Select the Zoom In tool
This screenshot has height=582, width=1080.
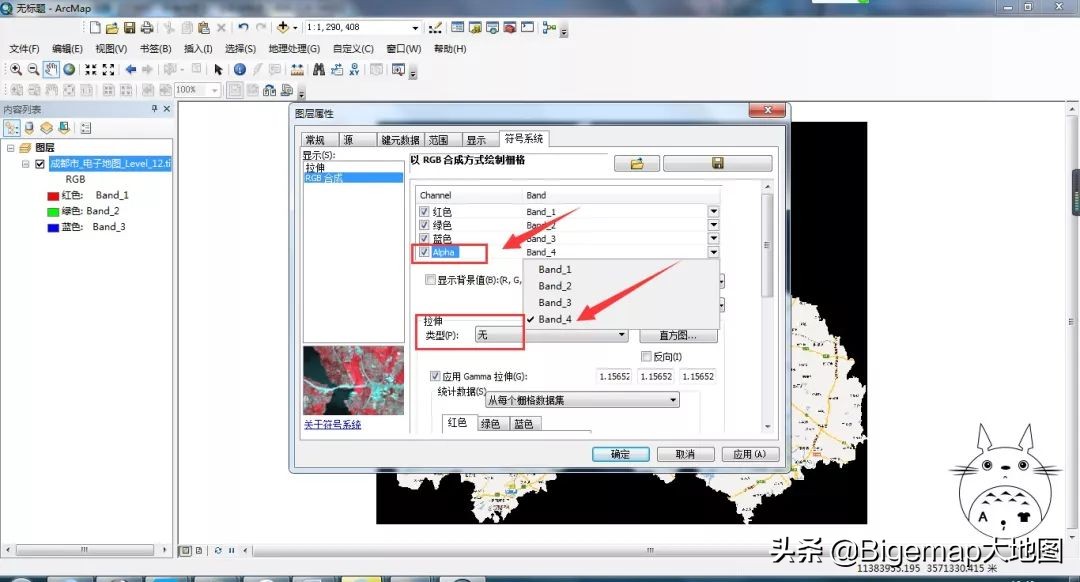pyautogui.click(x=17, y=69)
